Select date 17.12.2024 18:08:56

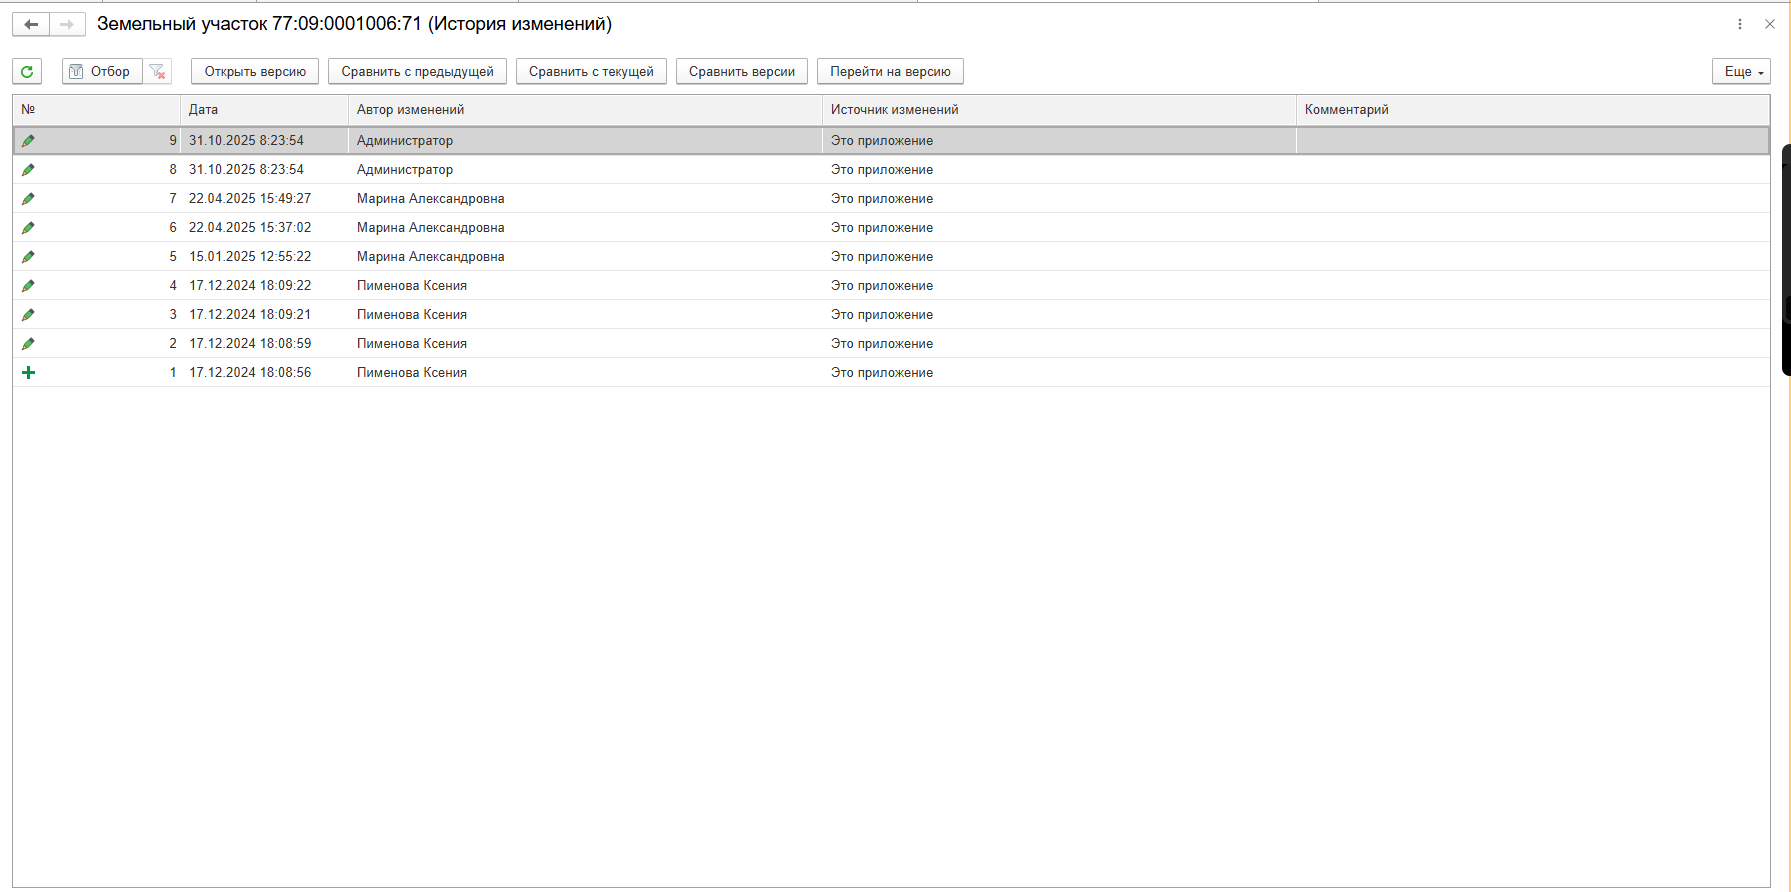click(x=250, y=373)
